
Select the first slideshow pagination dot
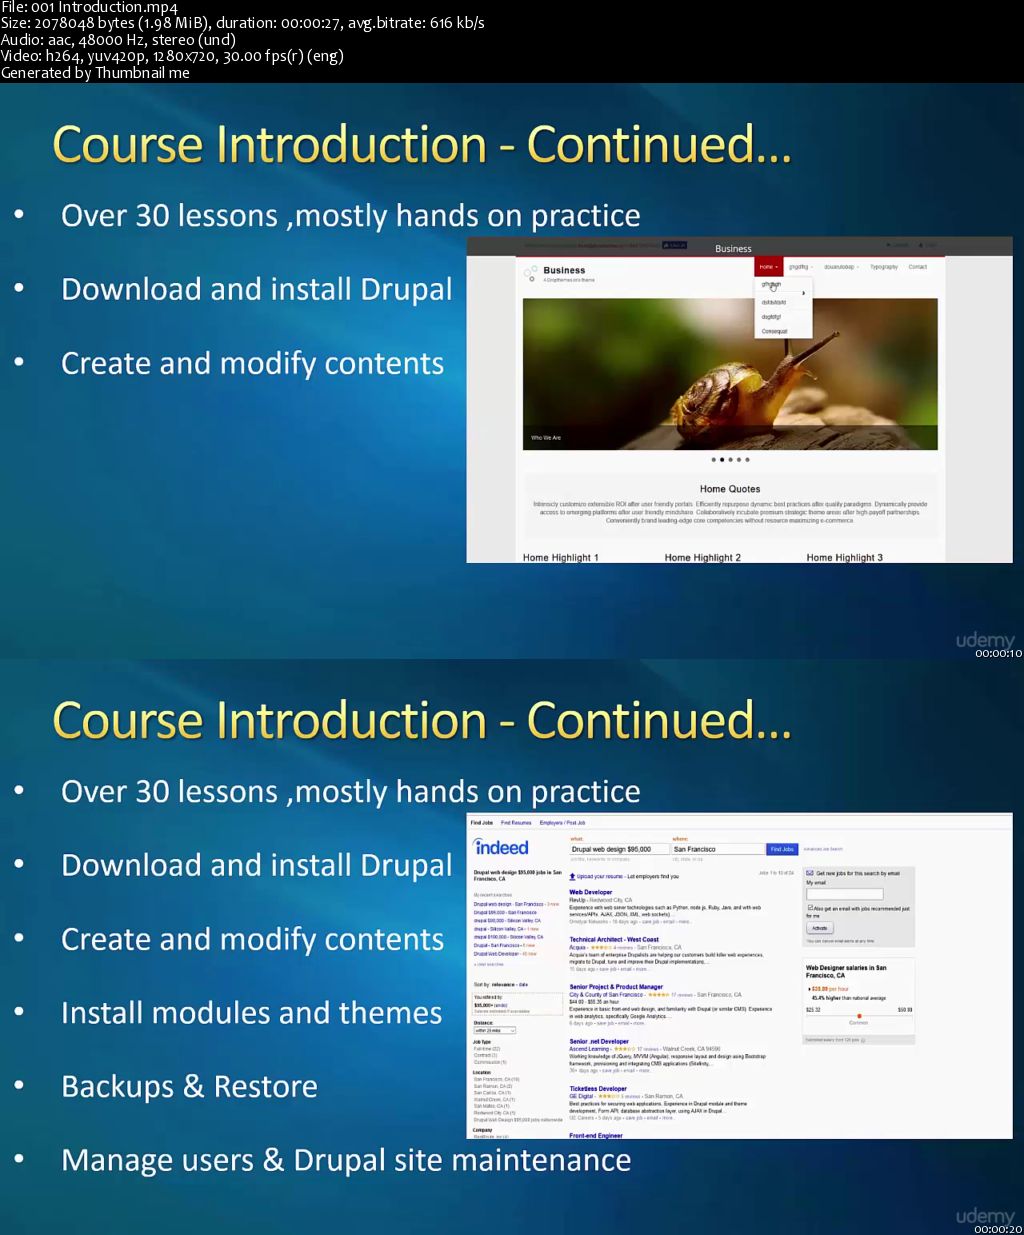coord(714,460)
